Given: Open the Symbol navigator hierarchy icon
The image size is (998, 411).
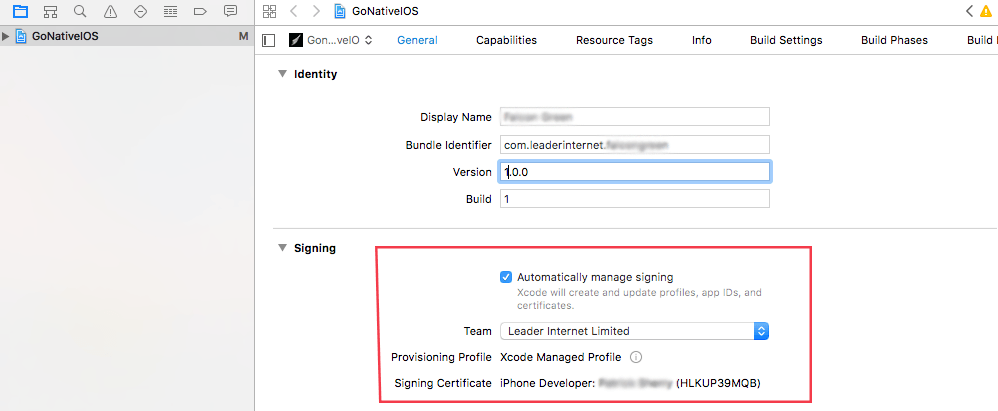Looking at the screenshot, I should pos(50,11).
